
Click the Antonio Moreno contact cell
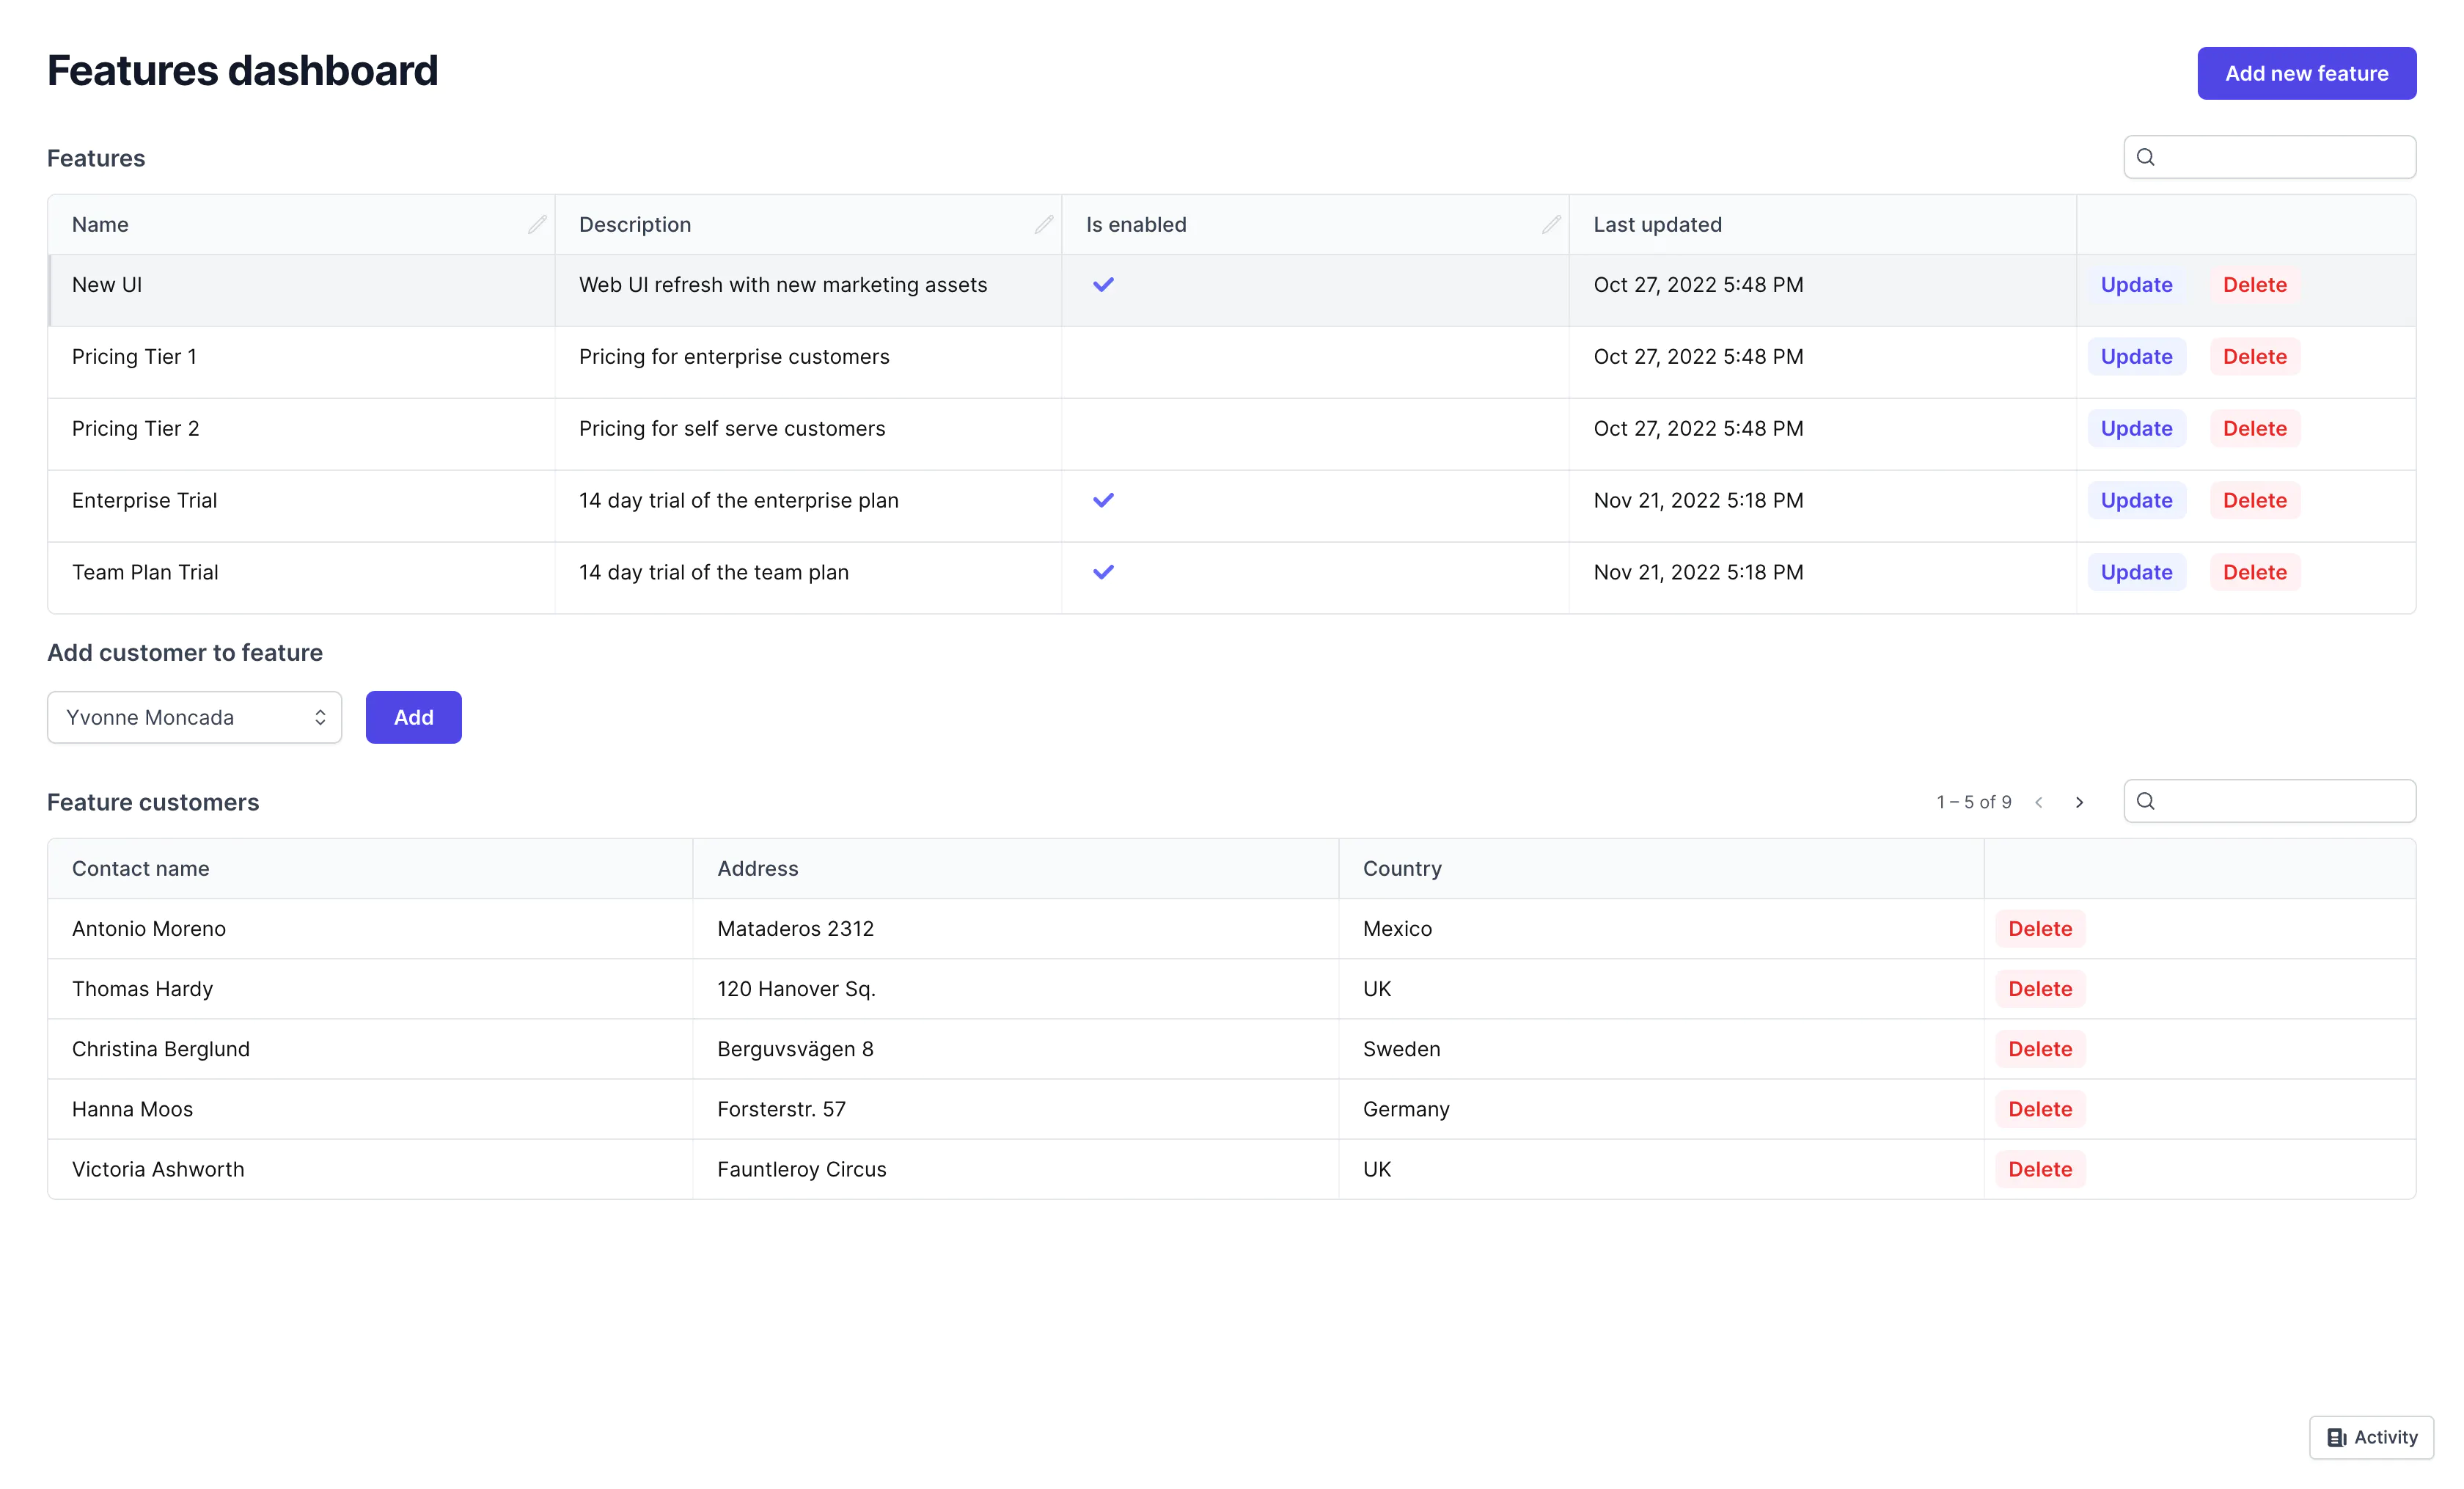point(370,929)
